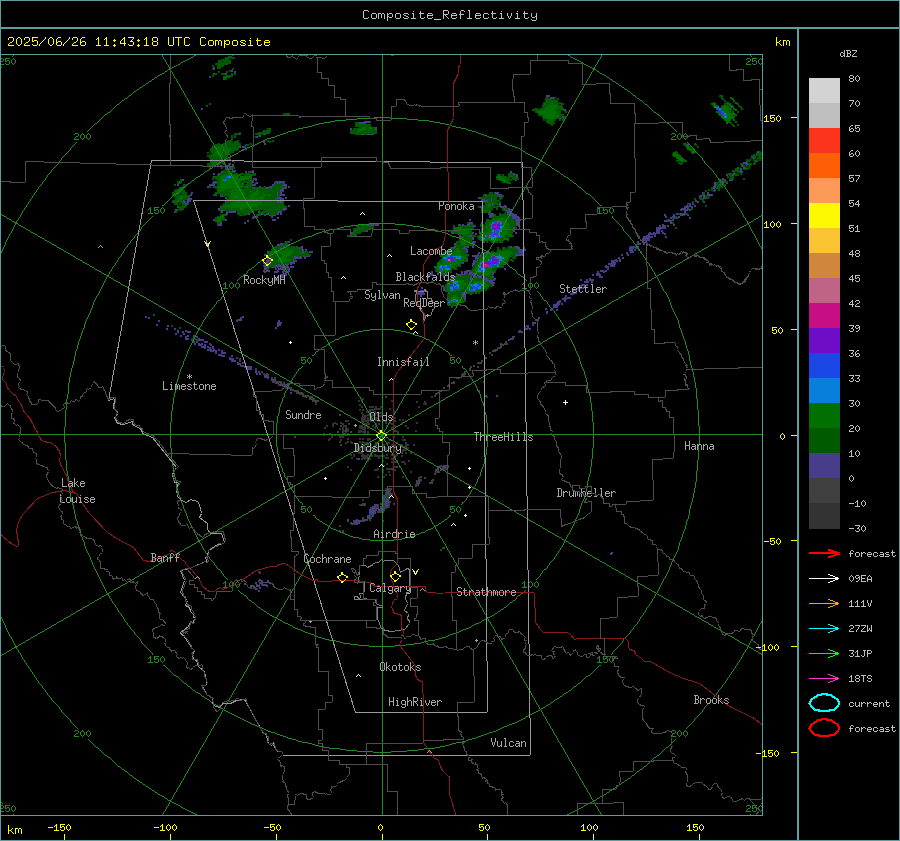Click the blue 36 dBZ legend swatch

coord(824,365)
